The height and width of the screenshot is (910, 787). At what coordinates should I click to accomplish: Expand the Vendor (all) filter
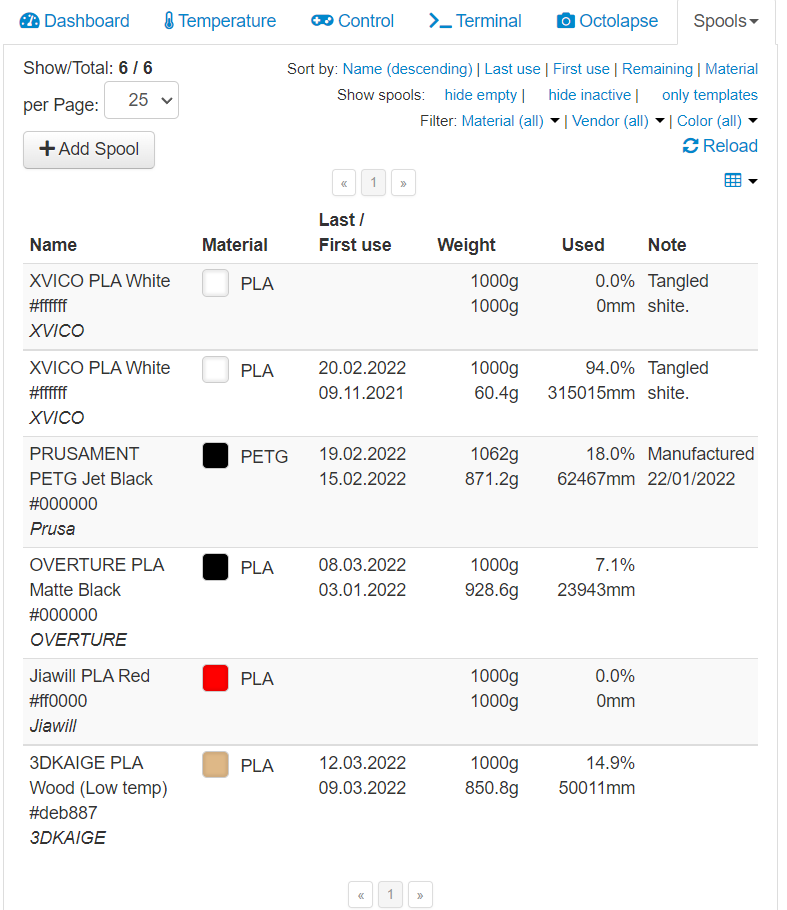[612, 119]
